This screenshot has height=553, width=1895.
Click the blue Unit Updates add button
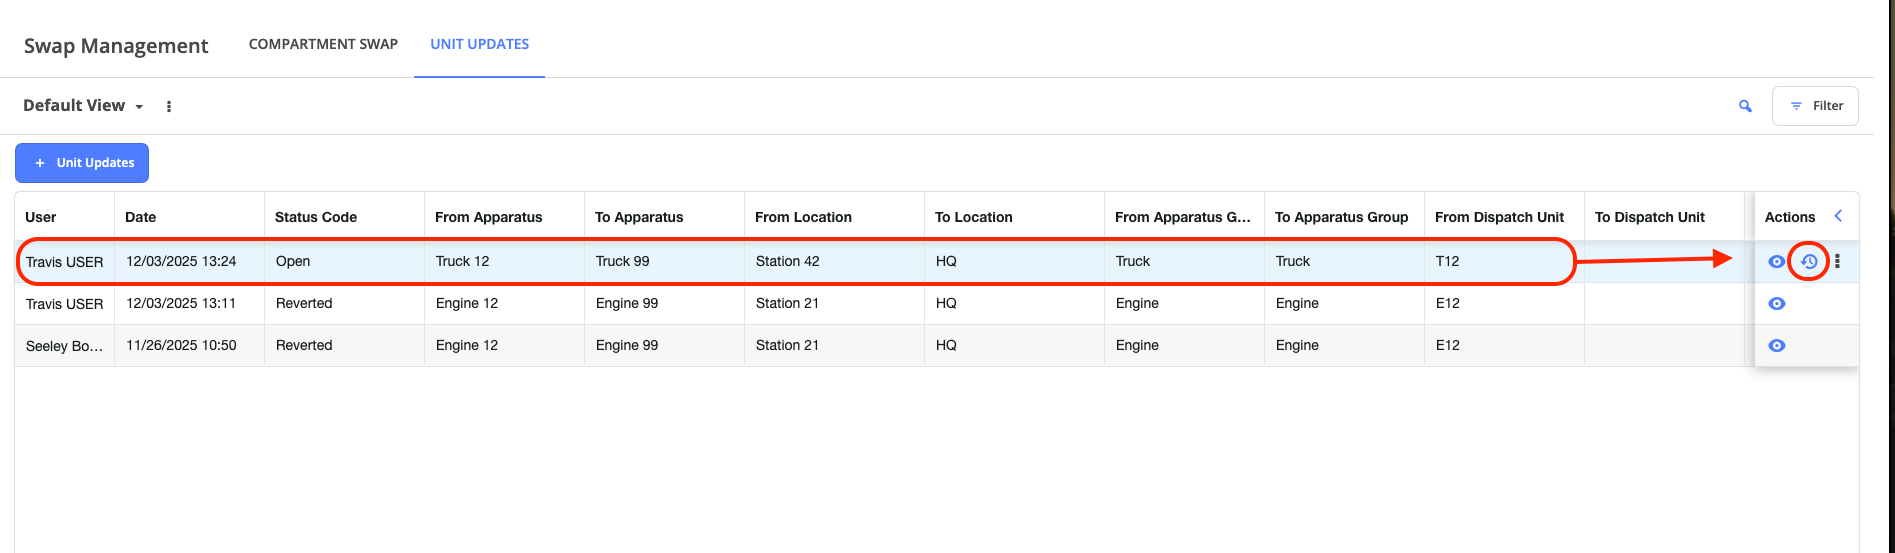[x=82, y=163]
